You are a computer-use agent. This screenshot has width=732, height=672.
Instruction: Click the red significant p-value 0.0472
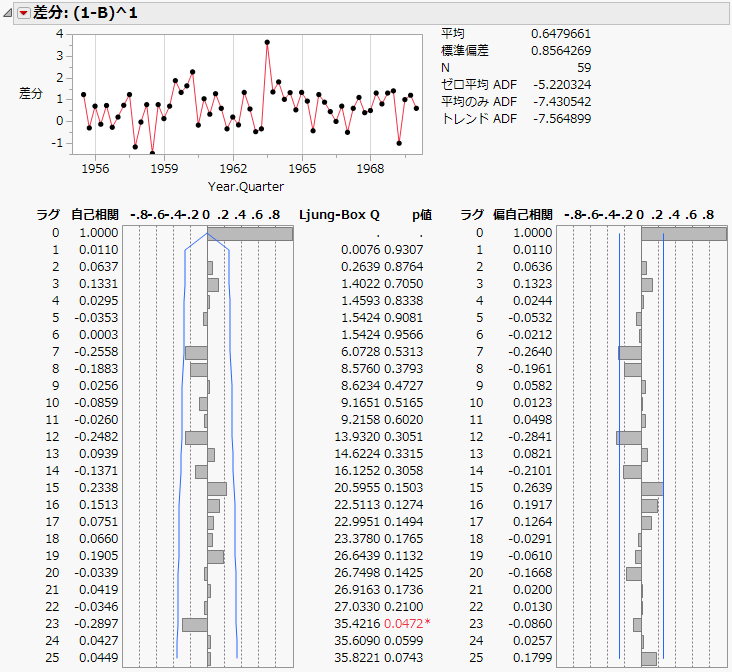pyautogui.click(x=404, y=624)
